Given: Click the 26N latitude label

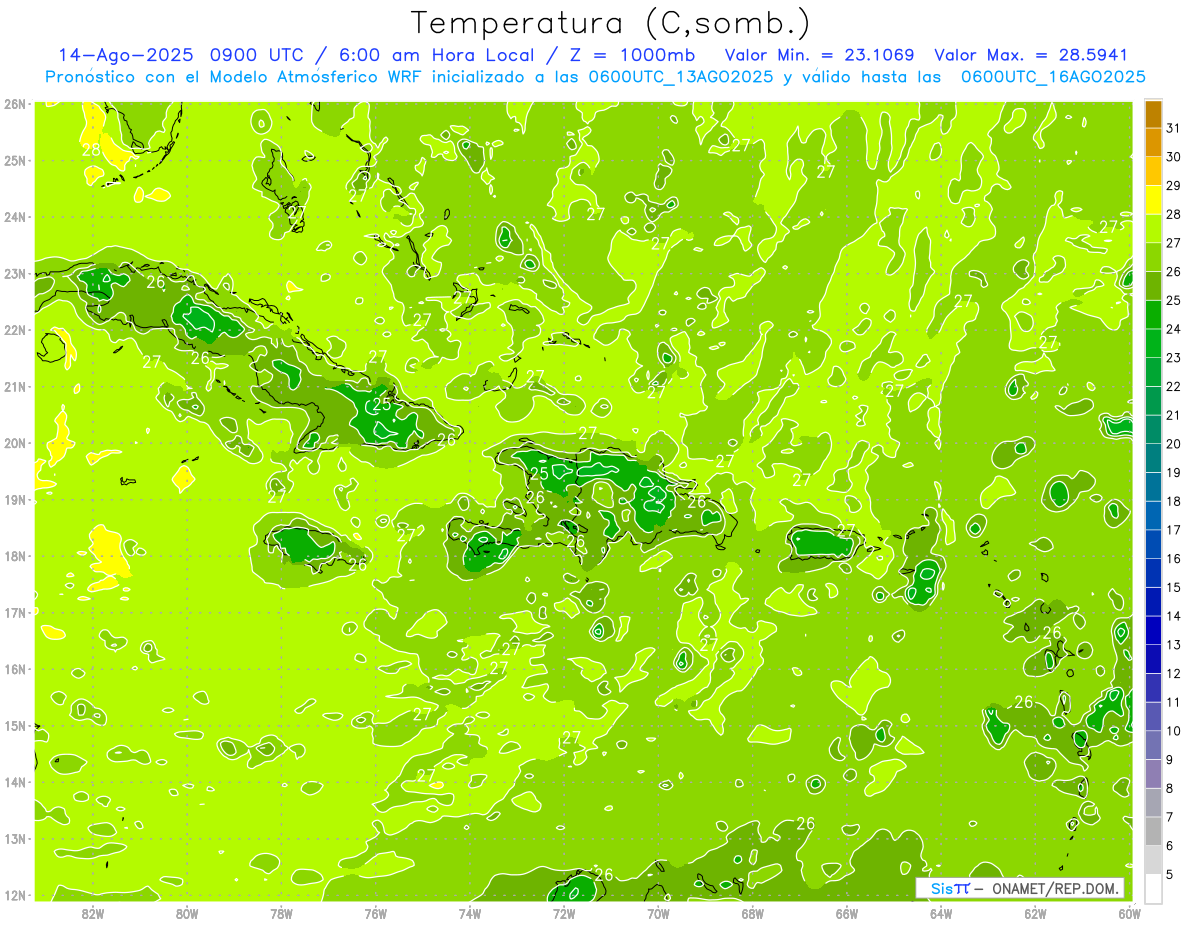Looking at the screenshot, I should tap(14, 104).
